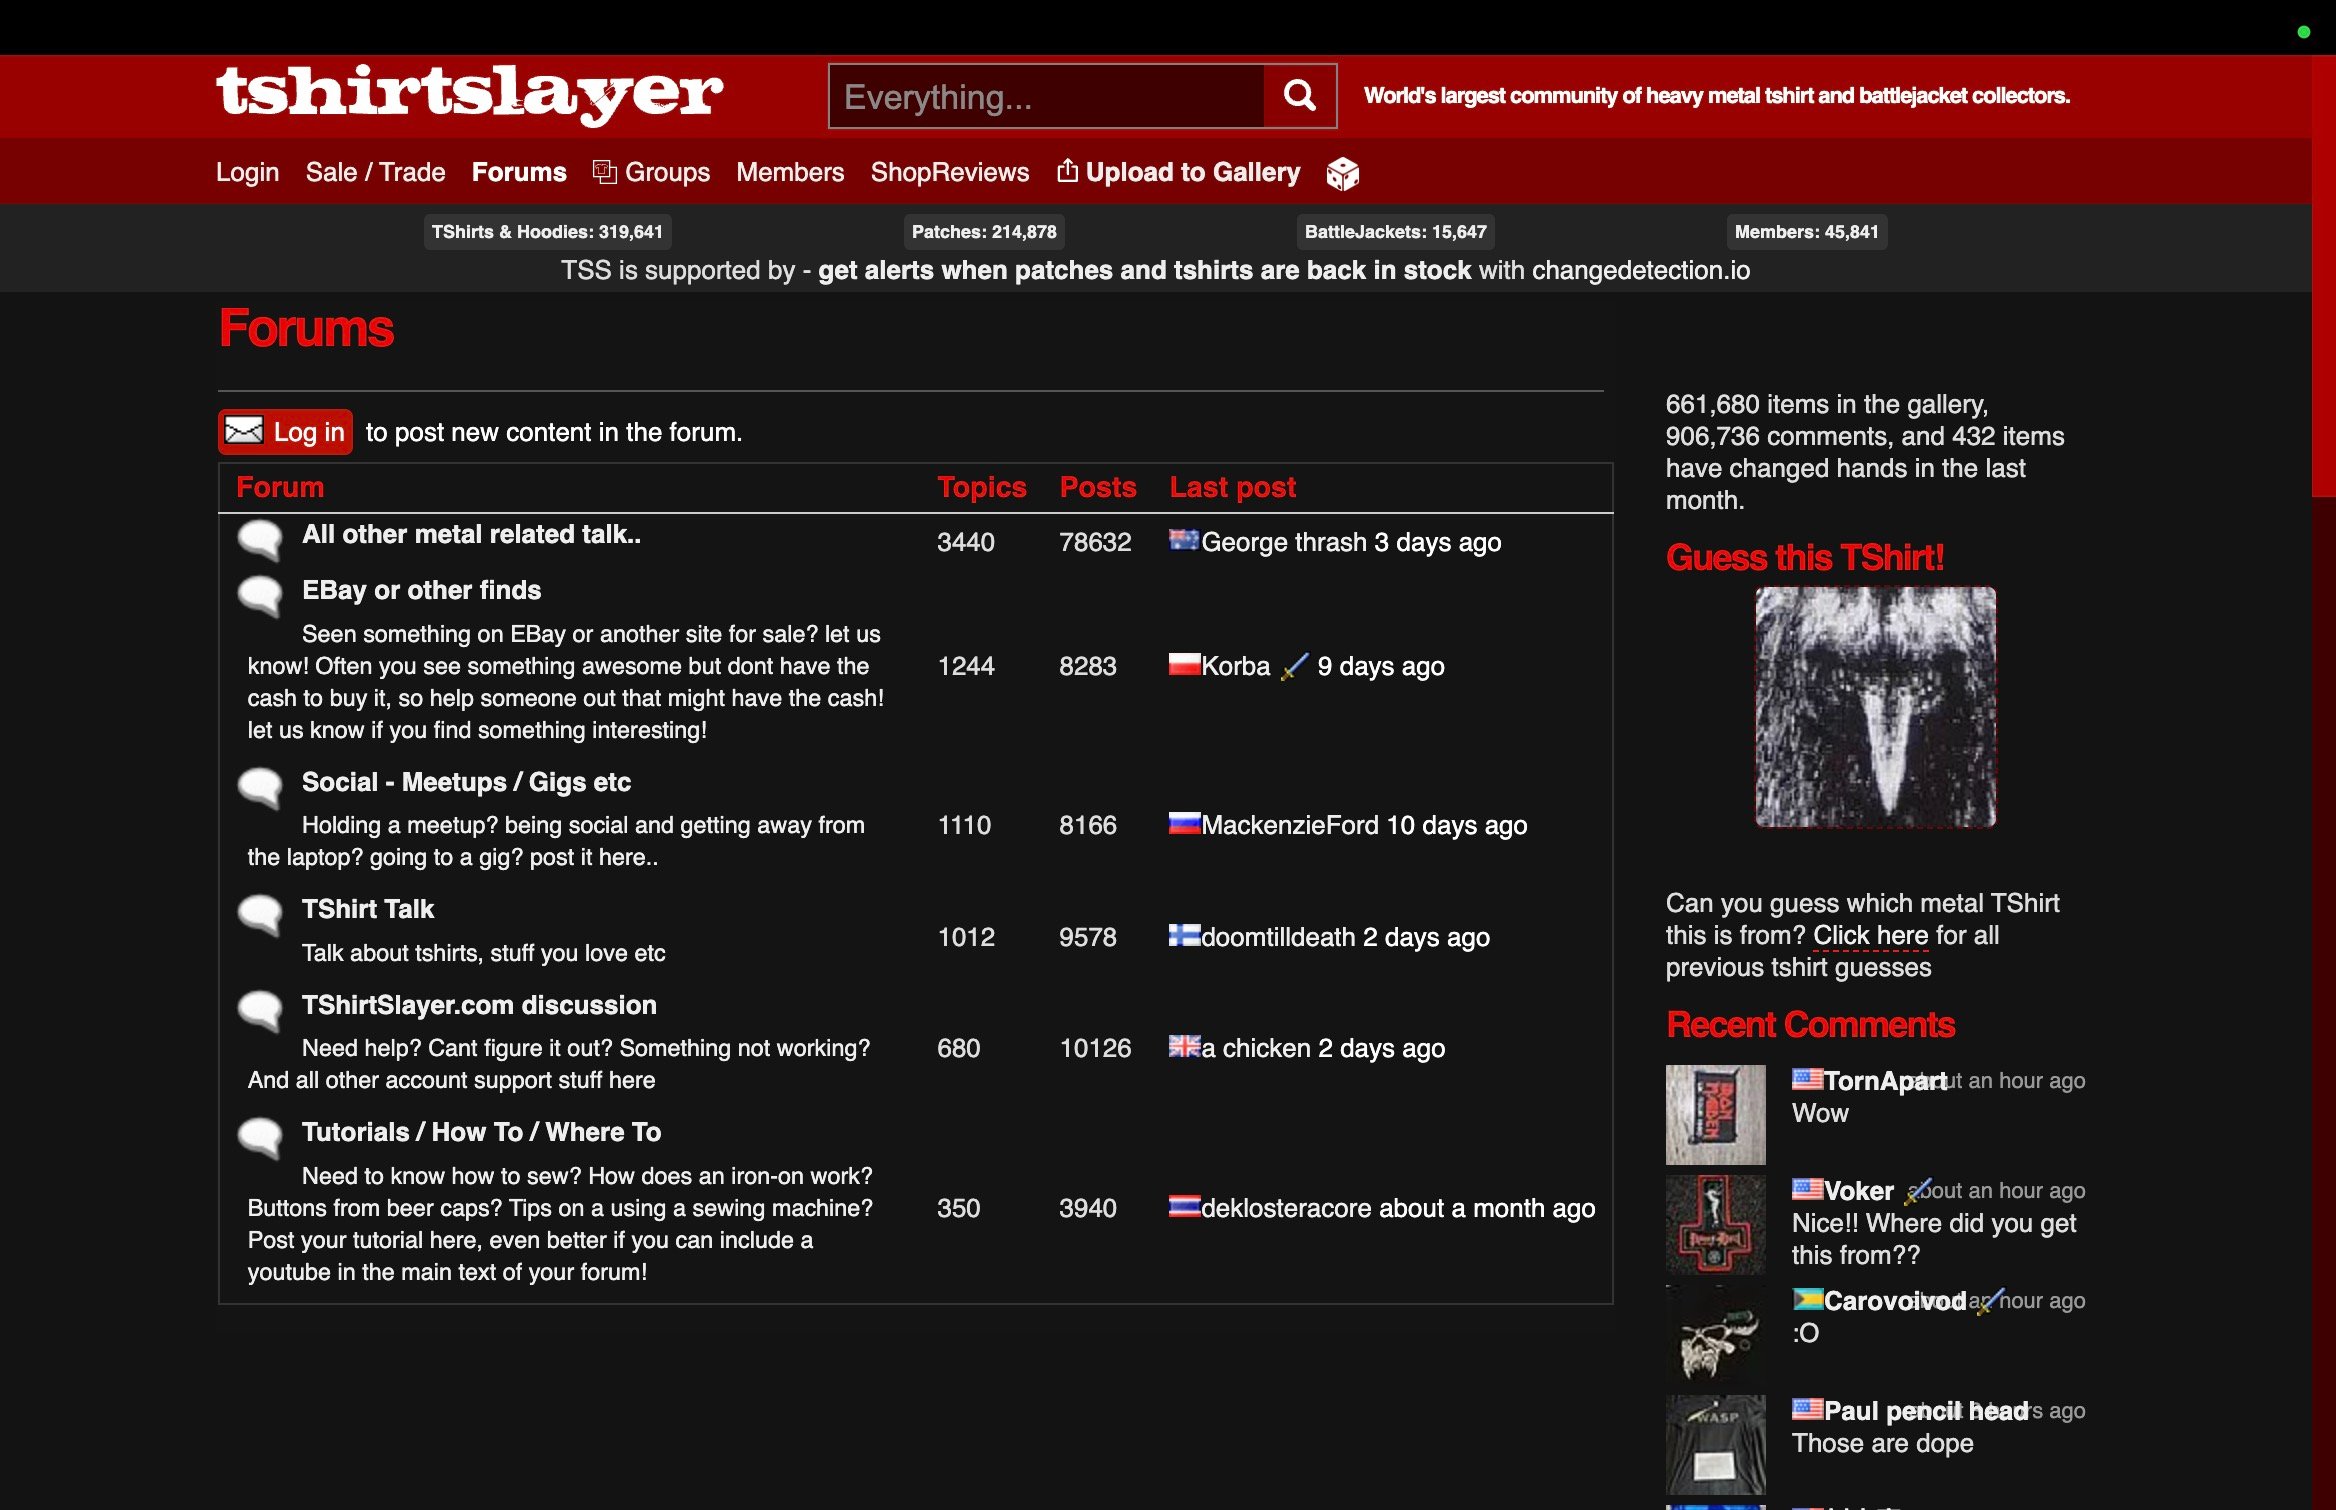Open the Sale / Trade page
The width and height of the screenshot is (2336, 1510).
click(375, 172)
